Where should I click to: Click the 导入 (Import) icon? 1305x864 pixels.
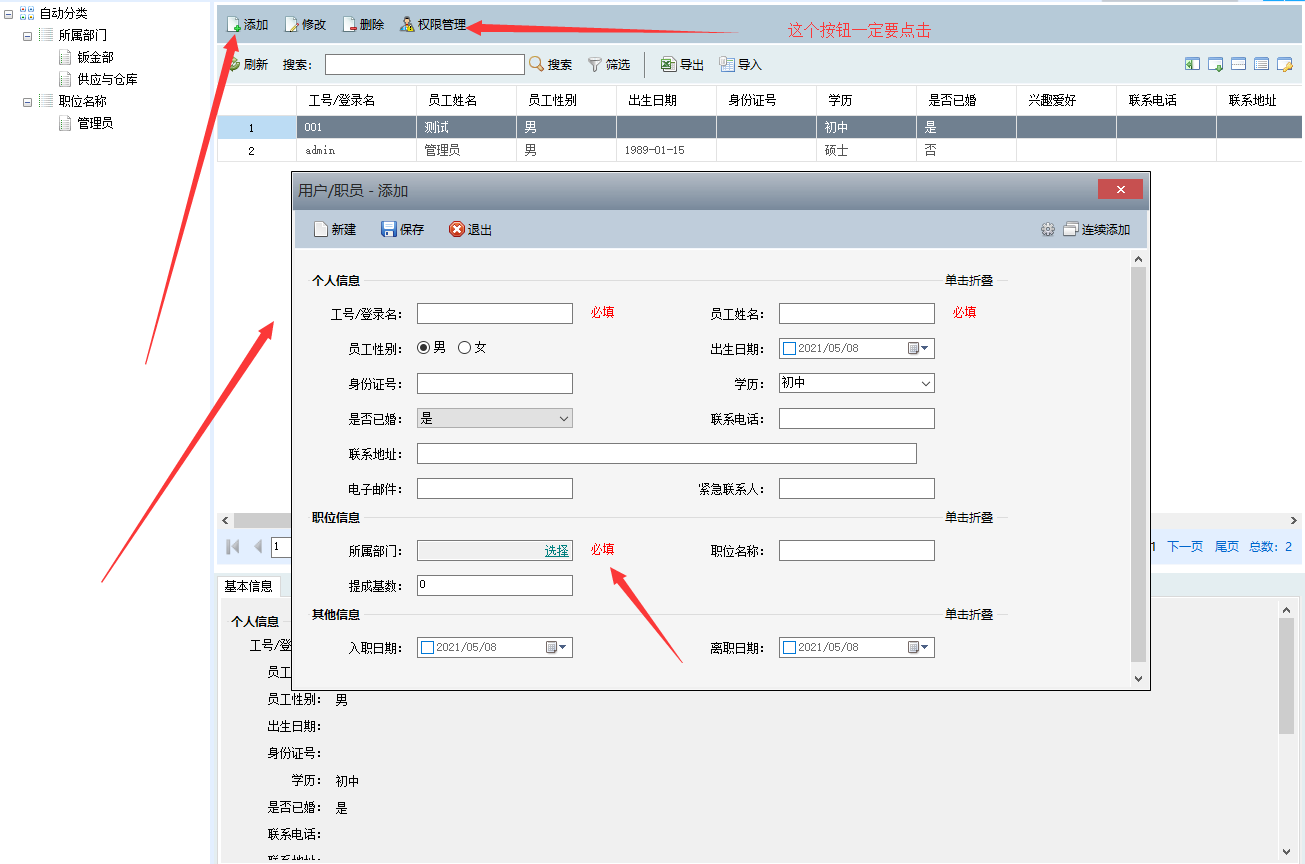(727, 65)
